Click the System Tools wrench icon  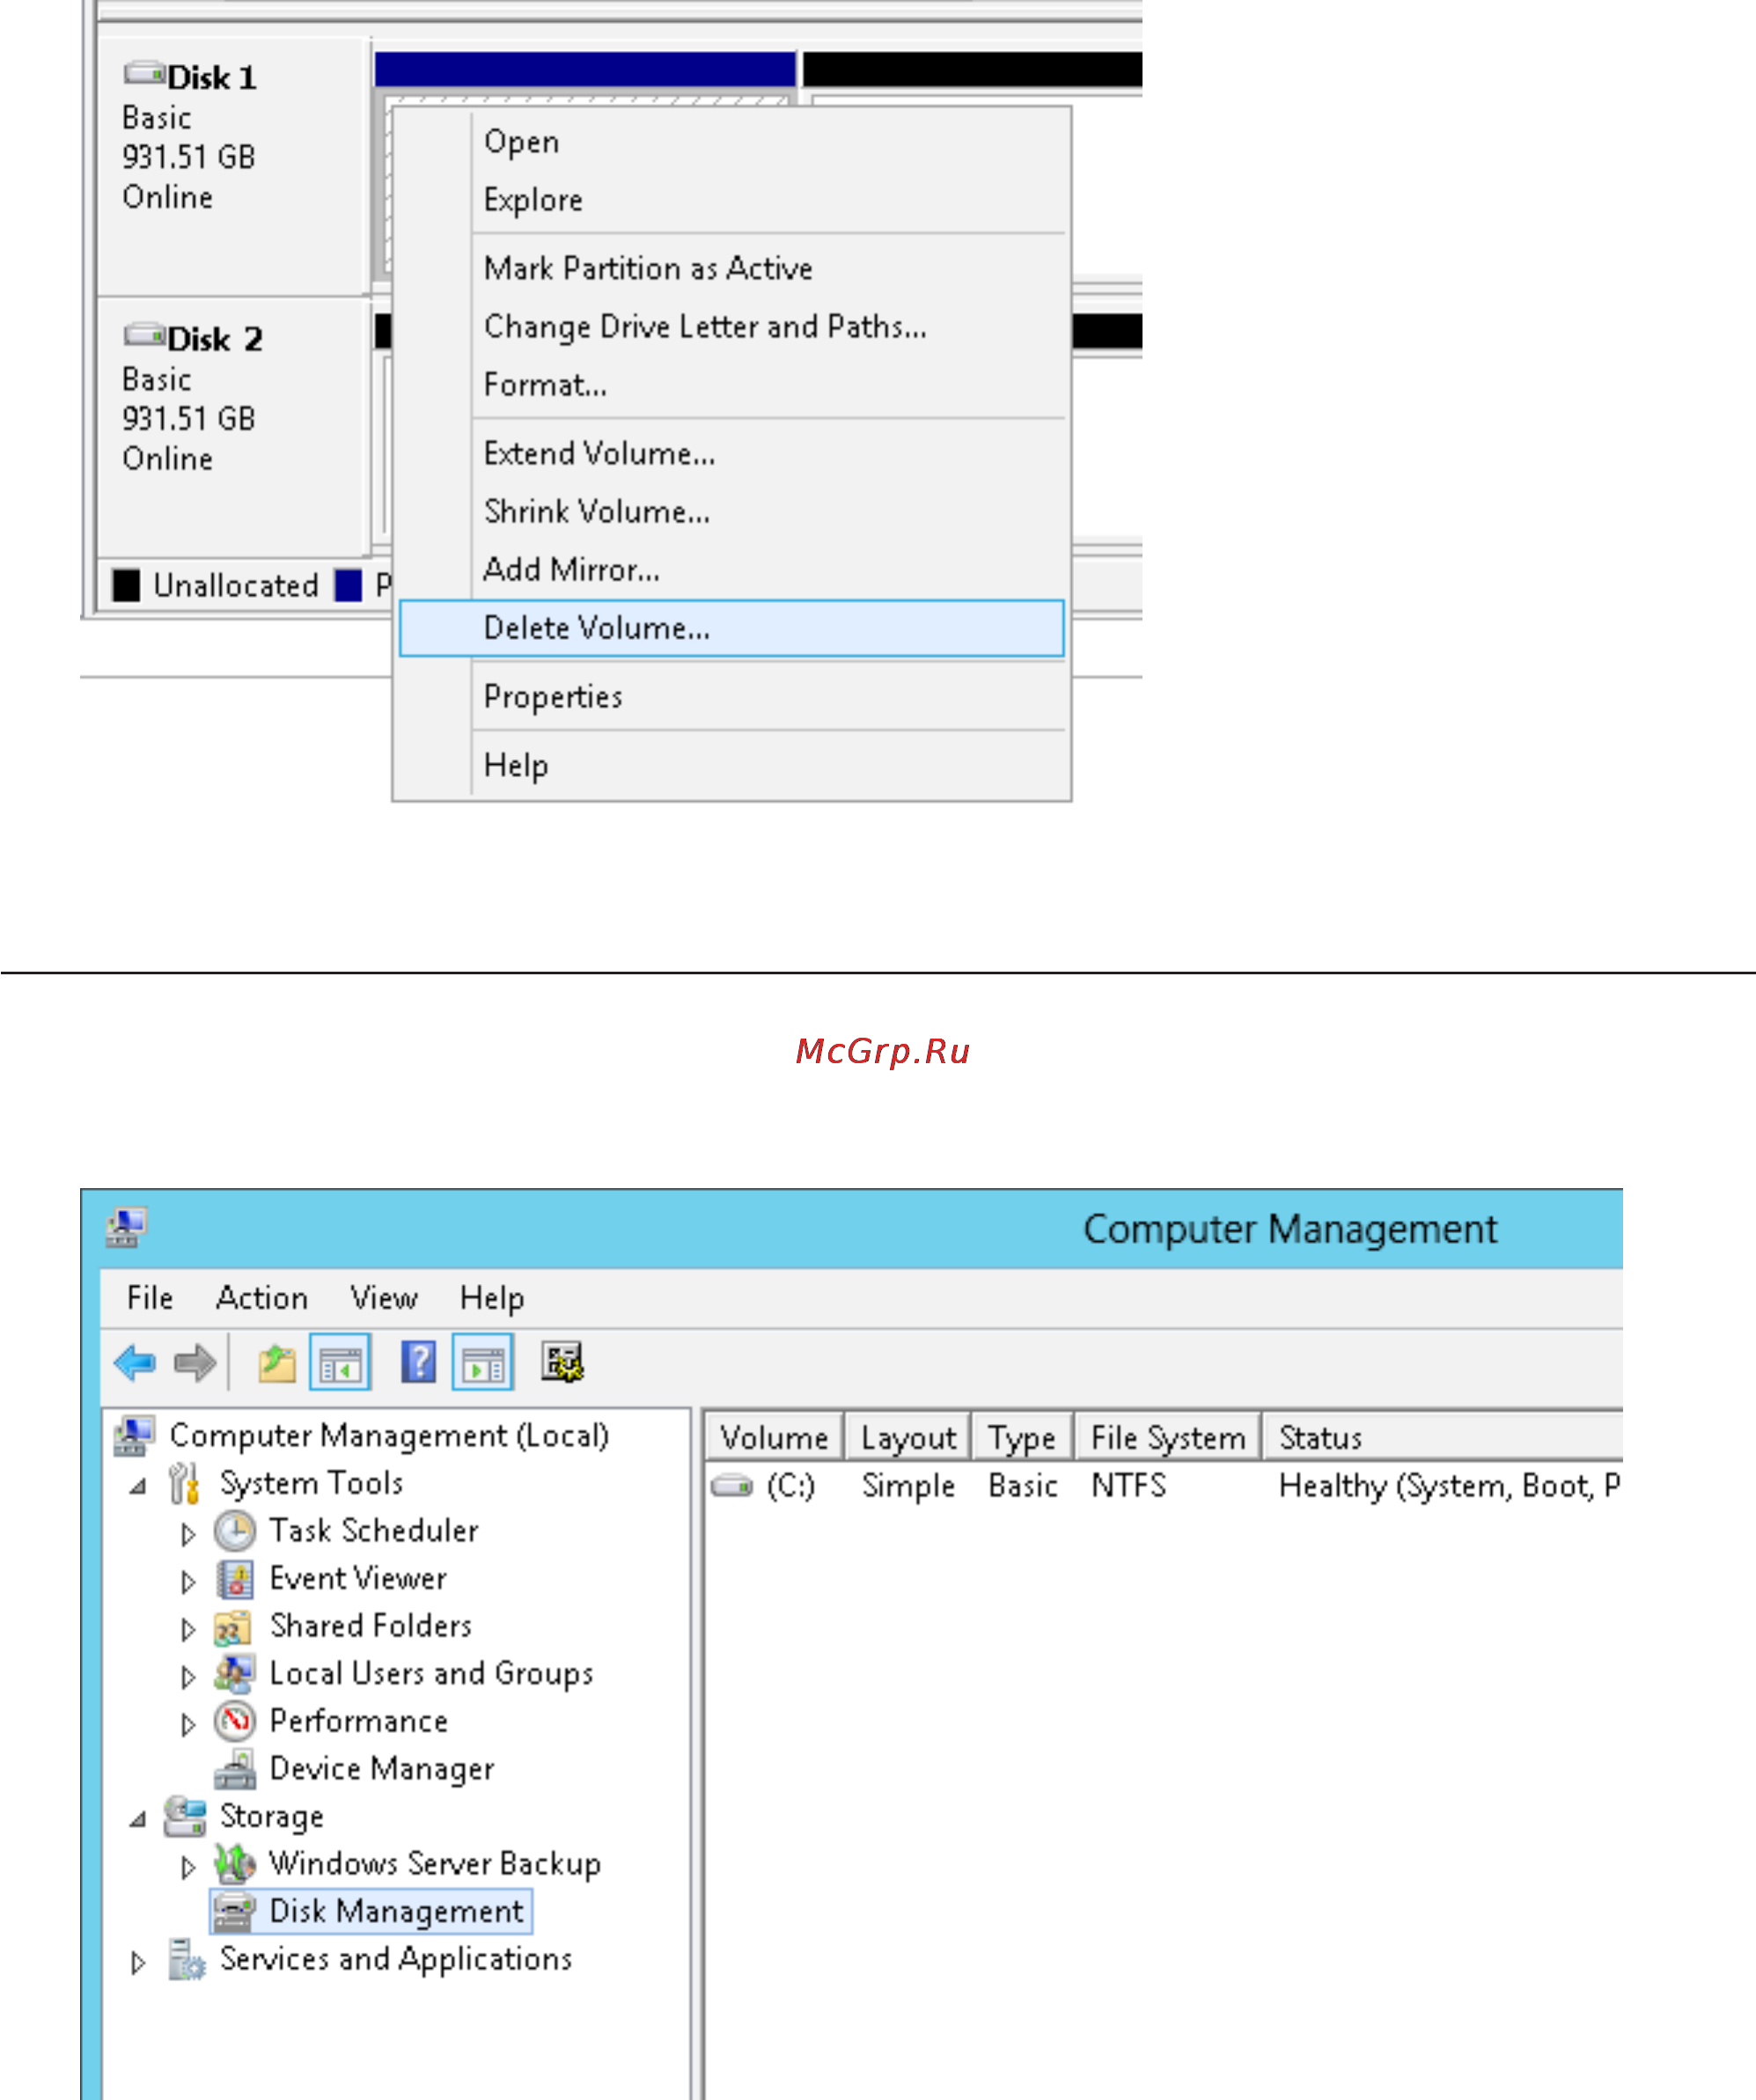[x=184, y=1484]
